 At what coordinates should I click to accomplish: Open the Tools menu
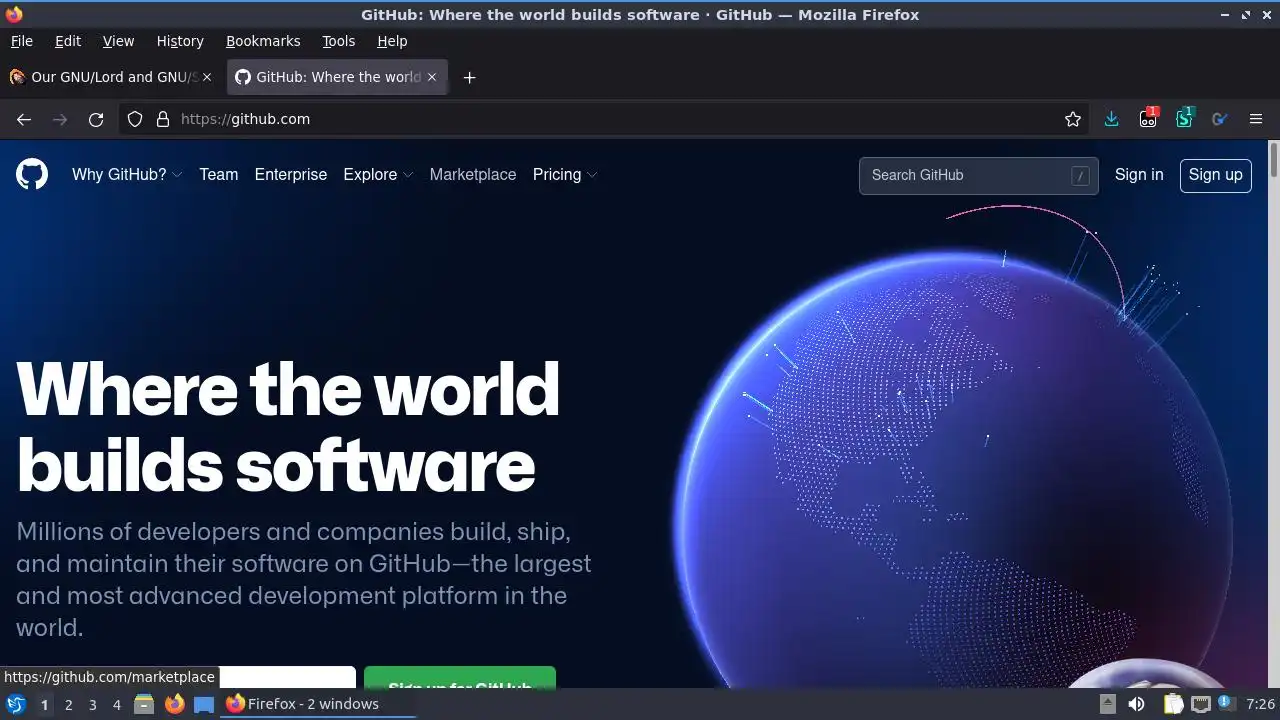(338, 41)
